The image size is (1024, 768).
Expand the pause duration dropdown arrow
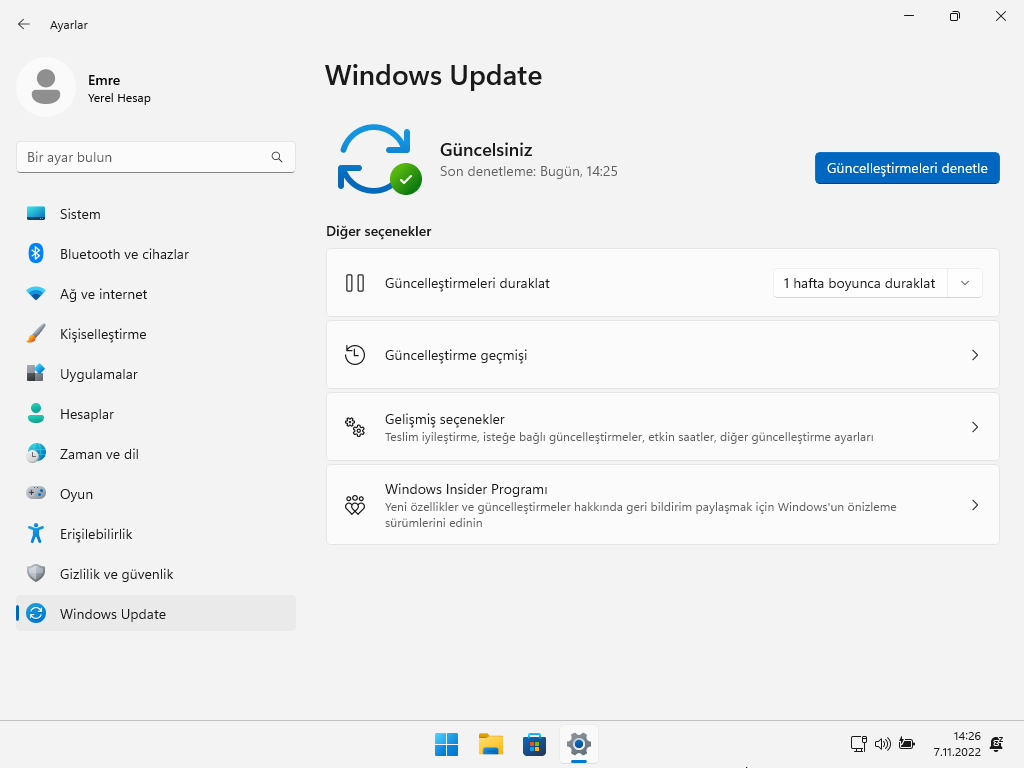click(x=965, y=283)
